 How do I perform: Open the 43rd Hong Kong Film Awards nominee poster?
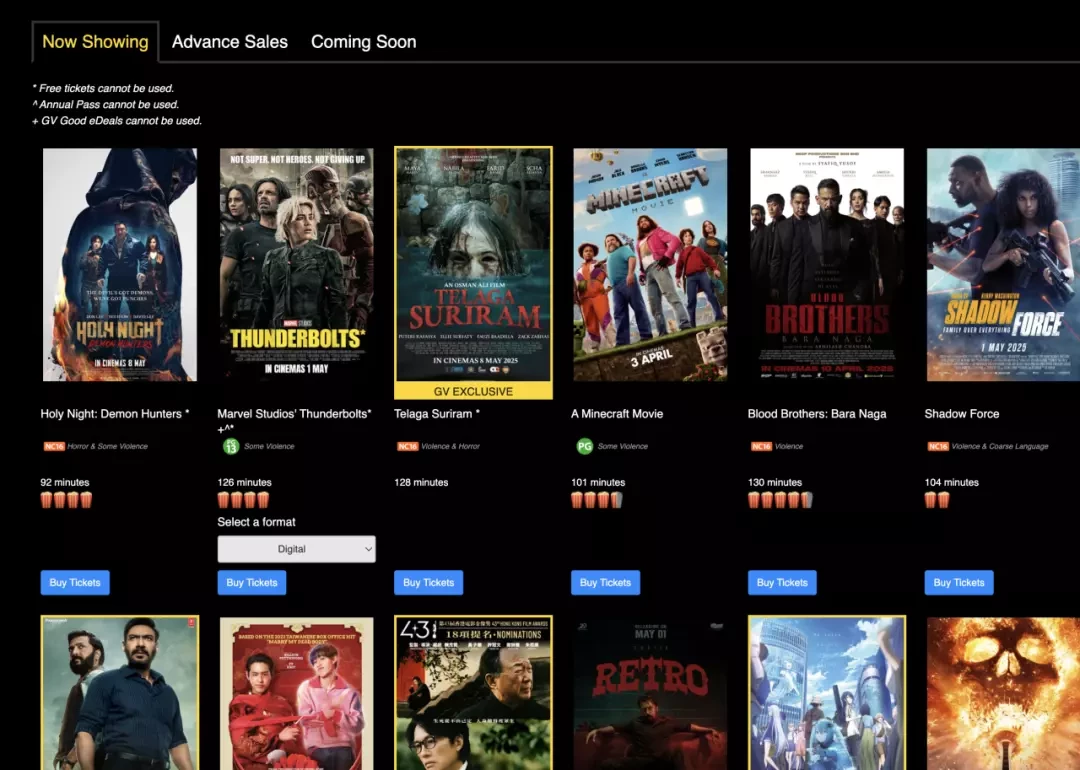coord(473,694)
